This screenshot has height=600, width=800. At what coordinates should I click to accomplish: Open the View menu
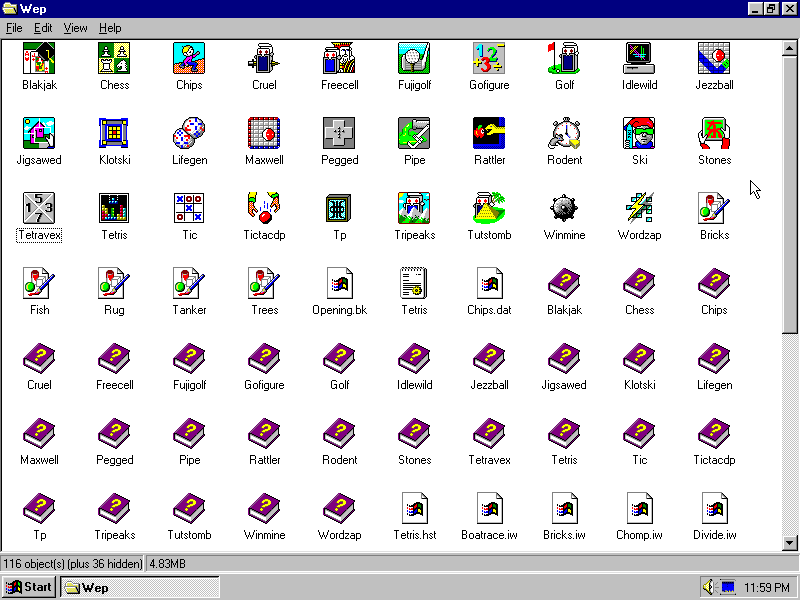[76, 28]
